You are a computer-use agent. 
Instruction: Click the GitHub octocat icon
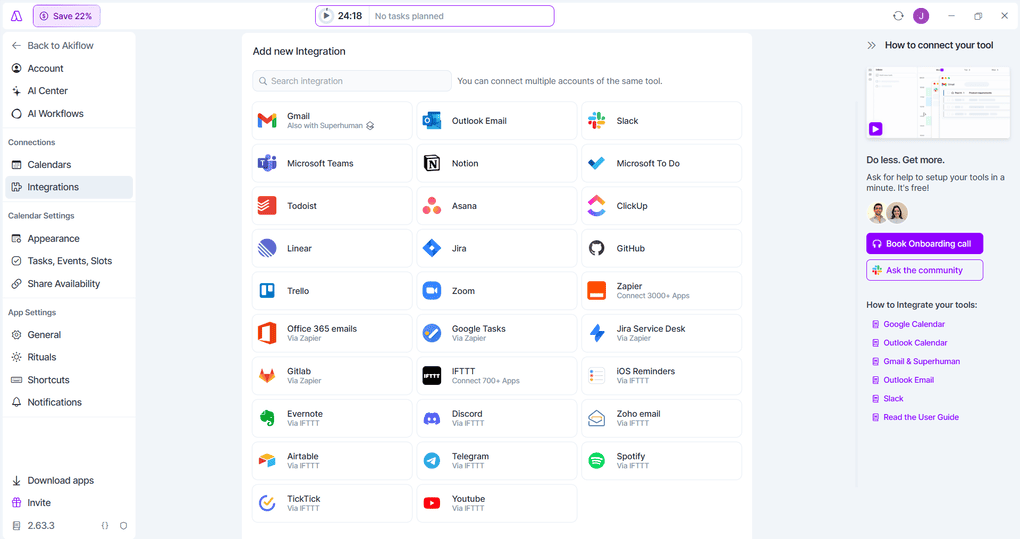point(597,248)
